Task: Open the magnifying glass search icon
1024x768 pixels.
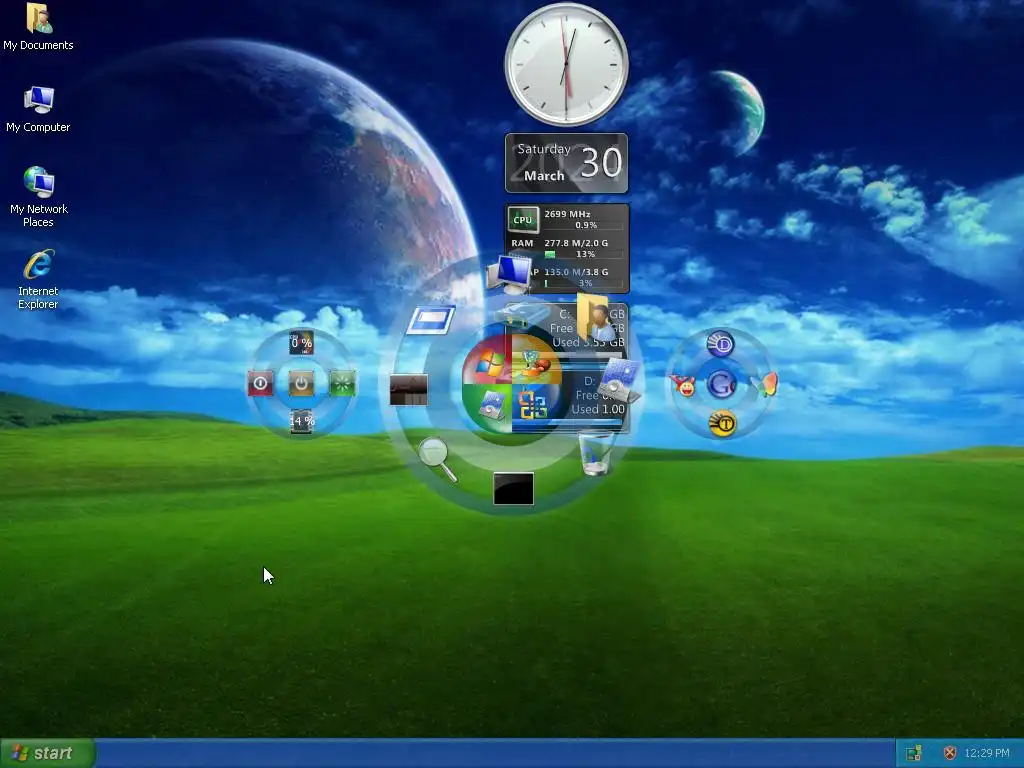Action: point(437,459)
